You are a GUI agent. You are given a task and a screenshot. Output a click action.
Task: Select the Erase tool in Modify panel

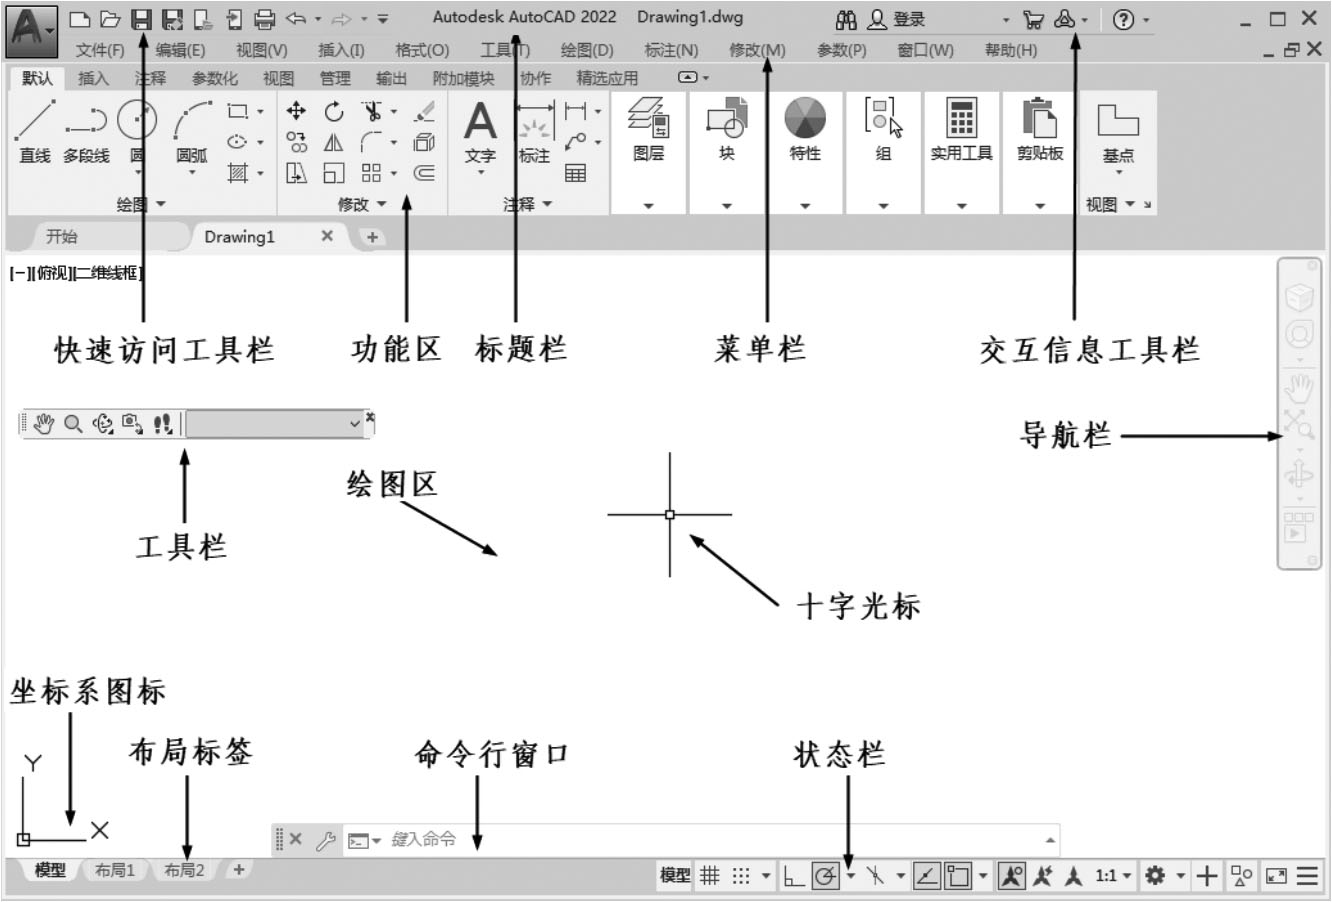click(x=425, y=111)
